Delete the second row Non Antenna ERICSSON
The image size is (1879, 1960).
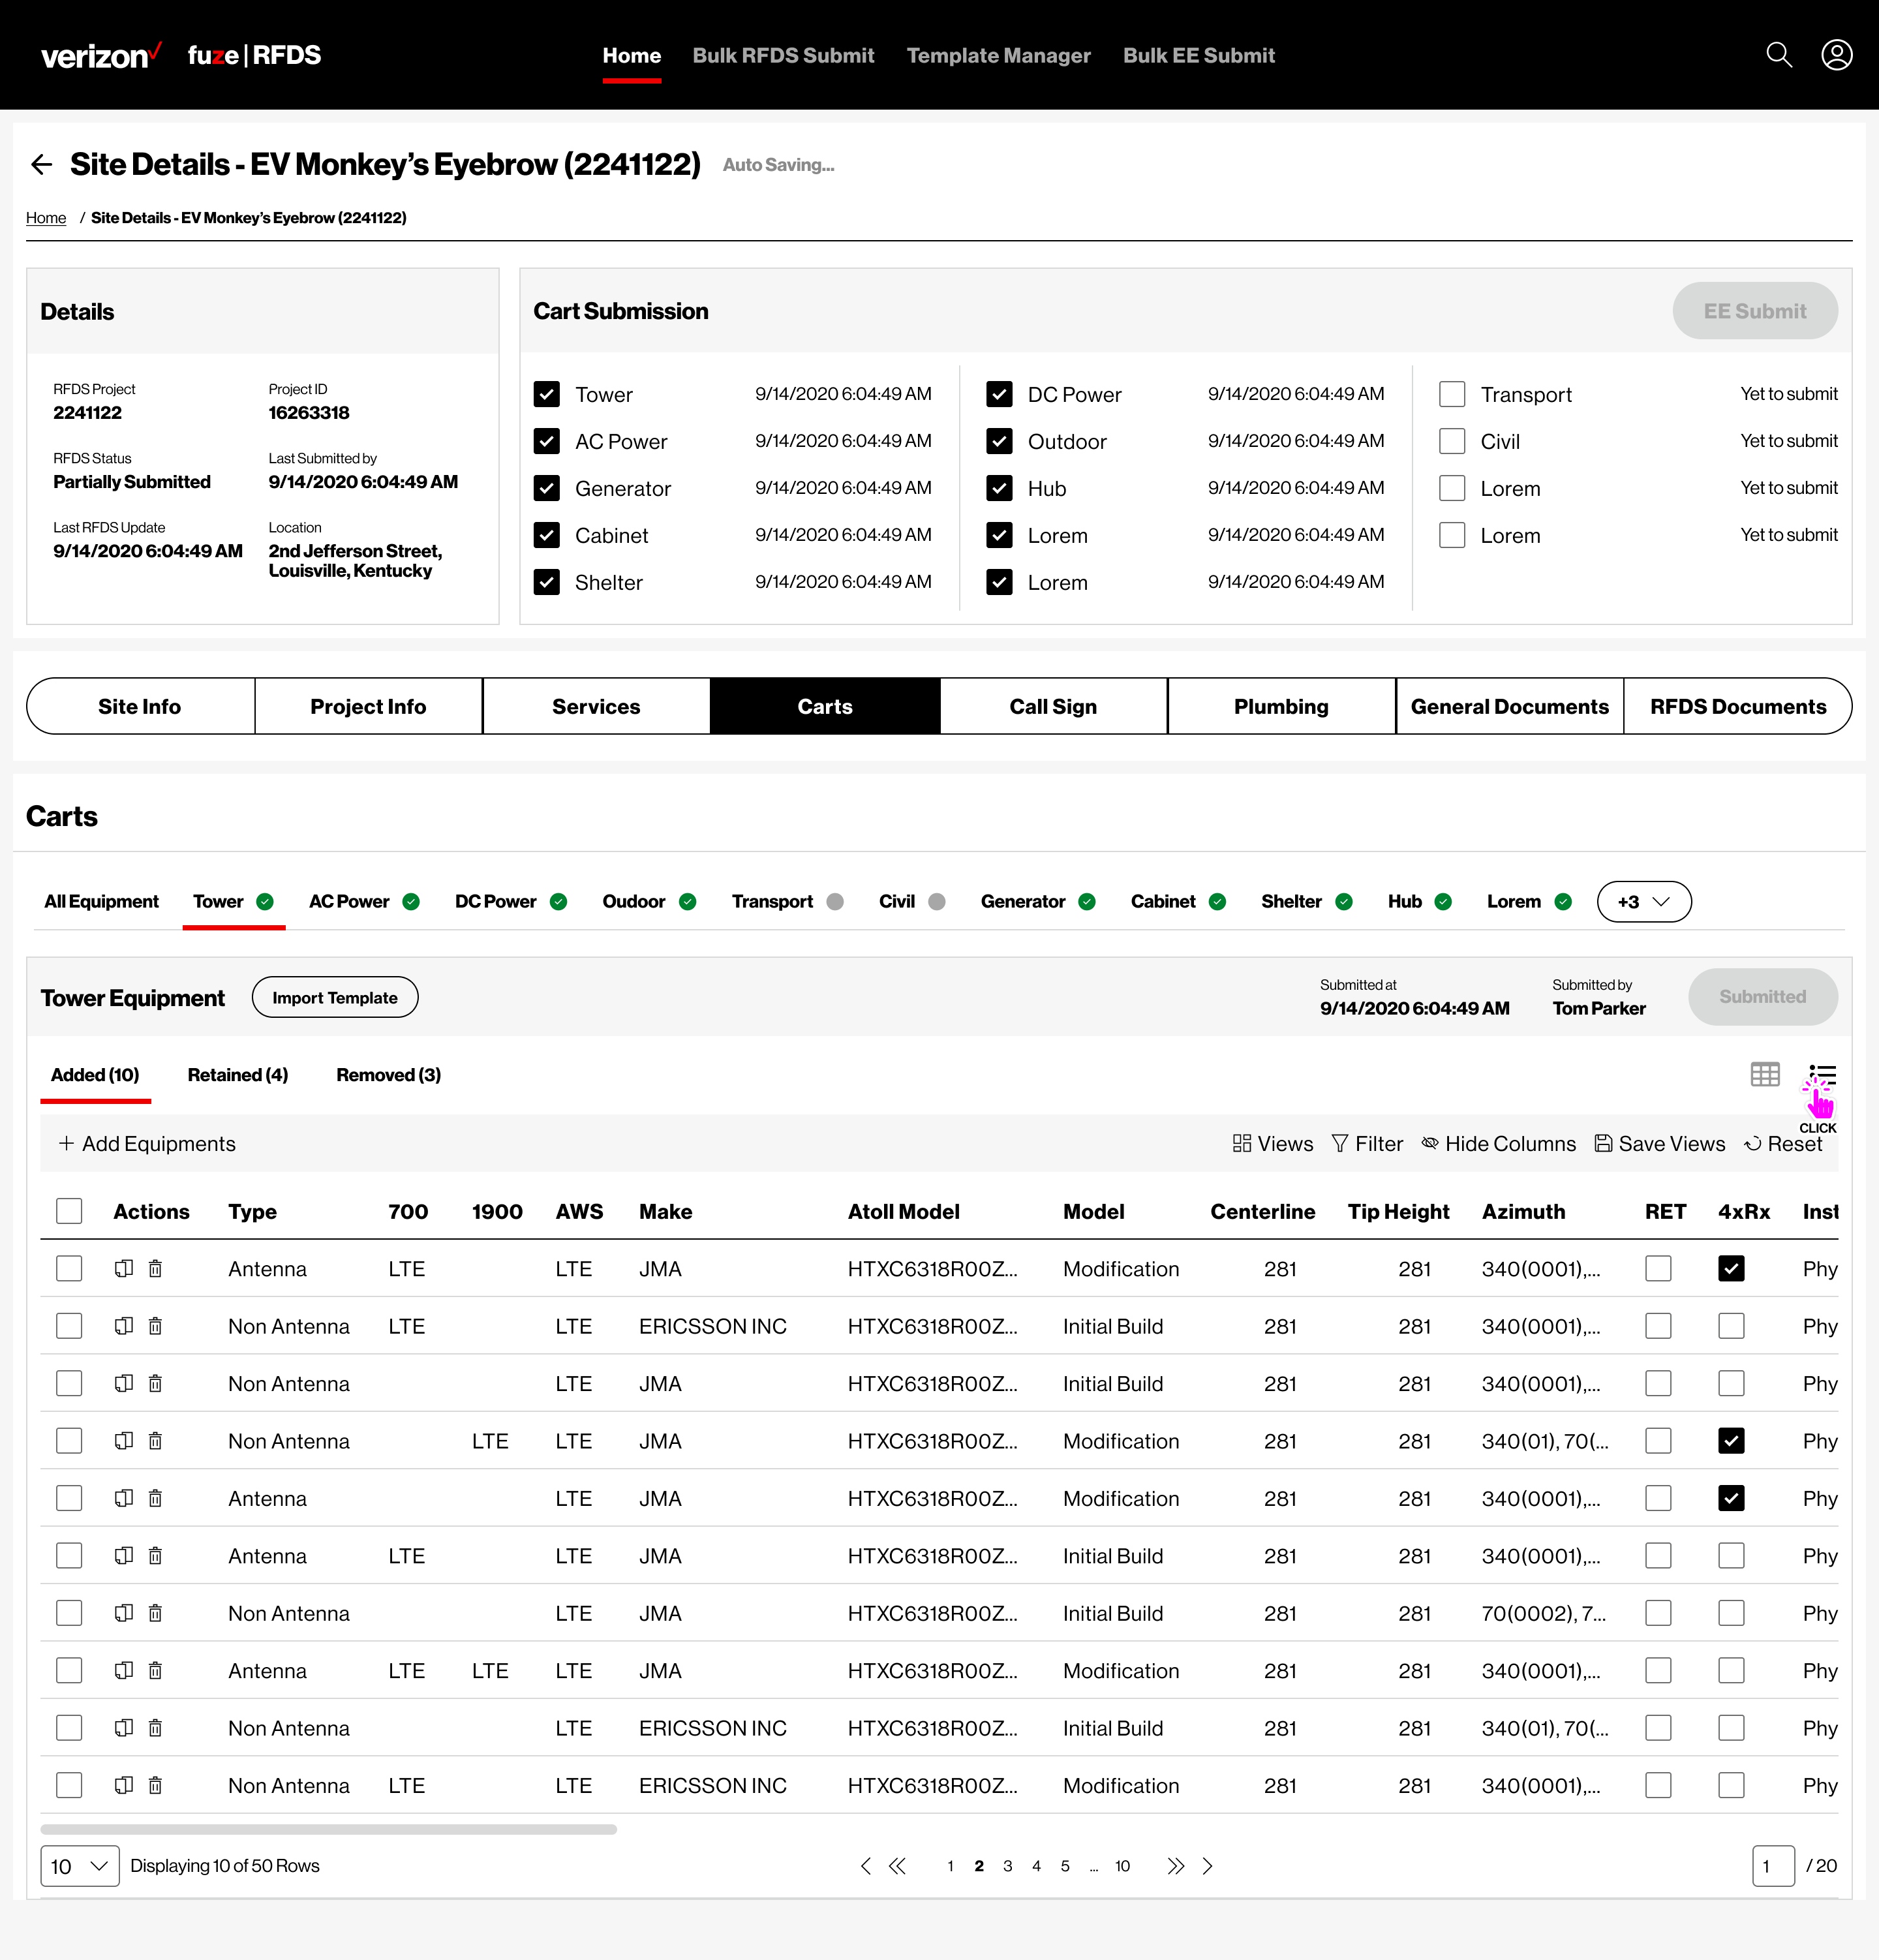pos(155,1326)
